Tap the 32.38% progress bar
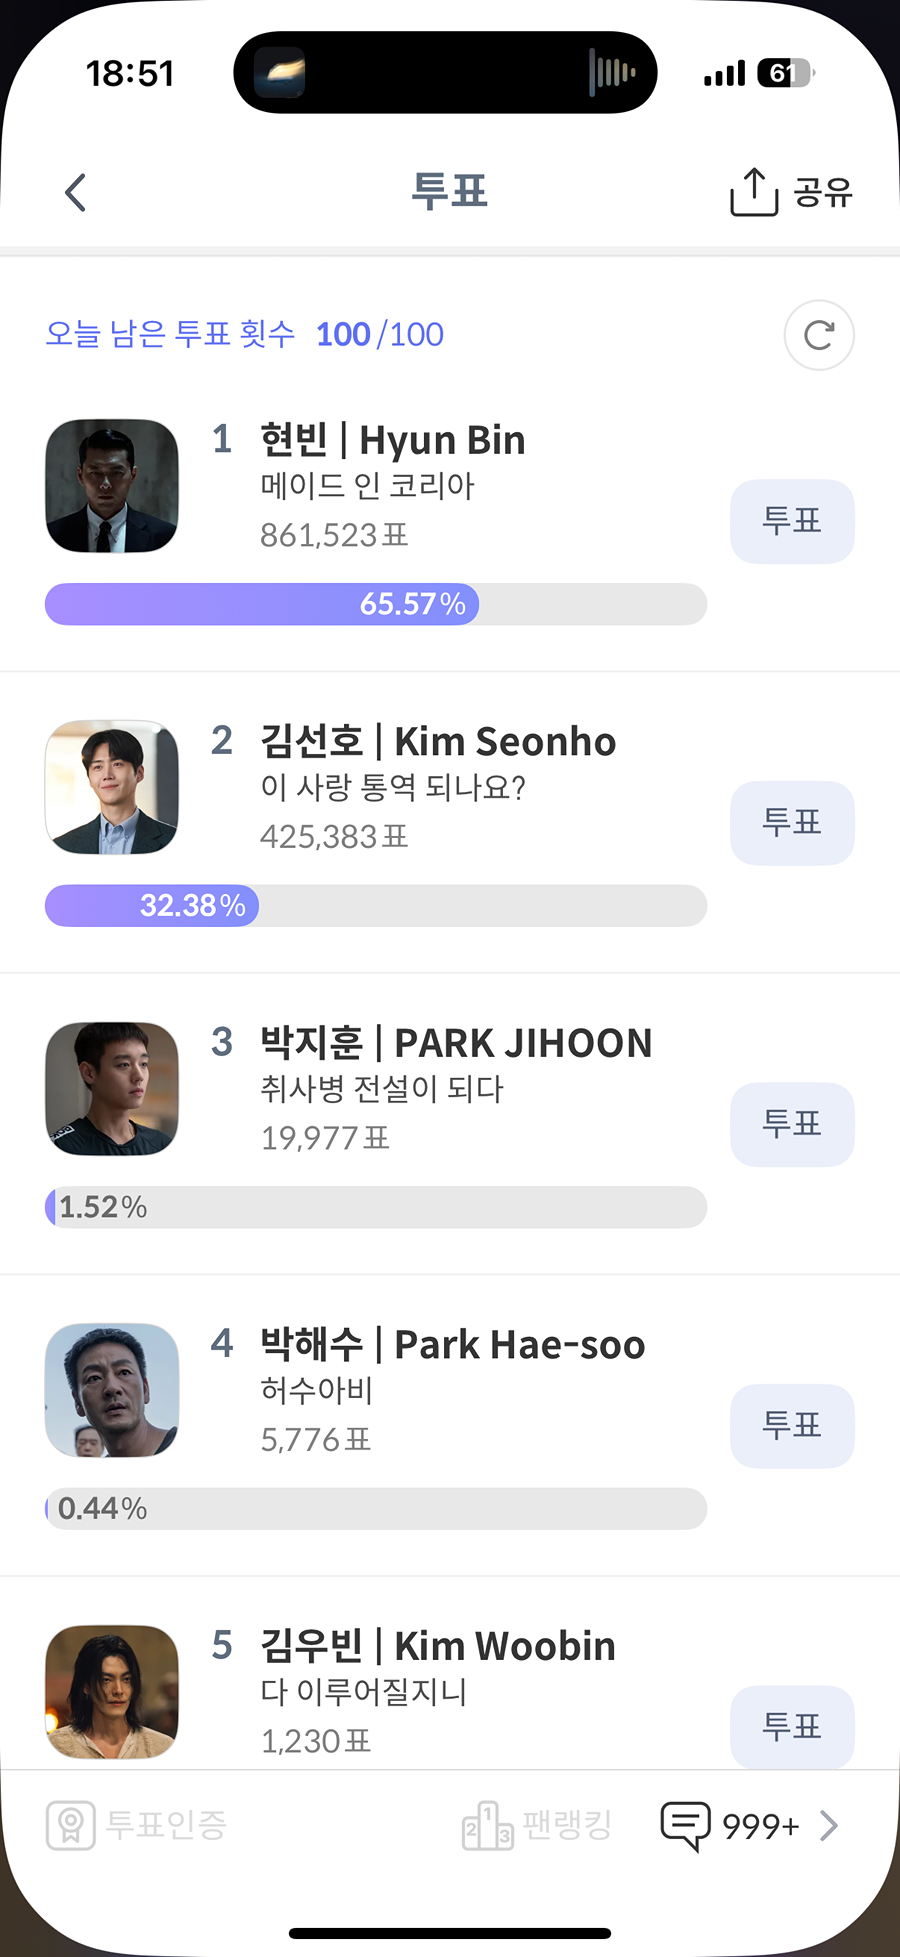The height and width of the screenshot is (1957, 900). point(376,906)
